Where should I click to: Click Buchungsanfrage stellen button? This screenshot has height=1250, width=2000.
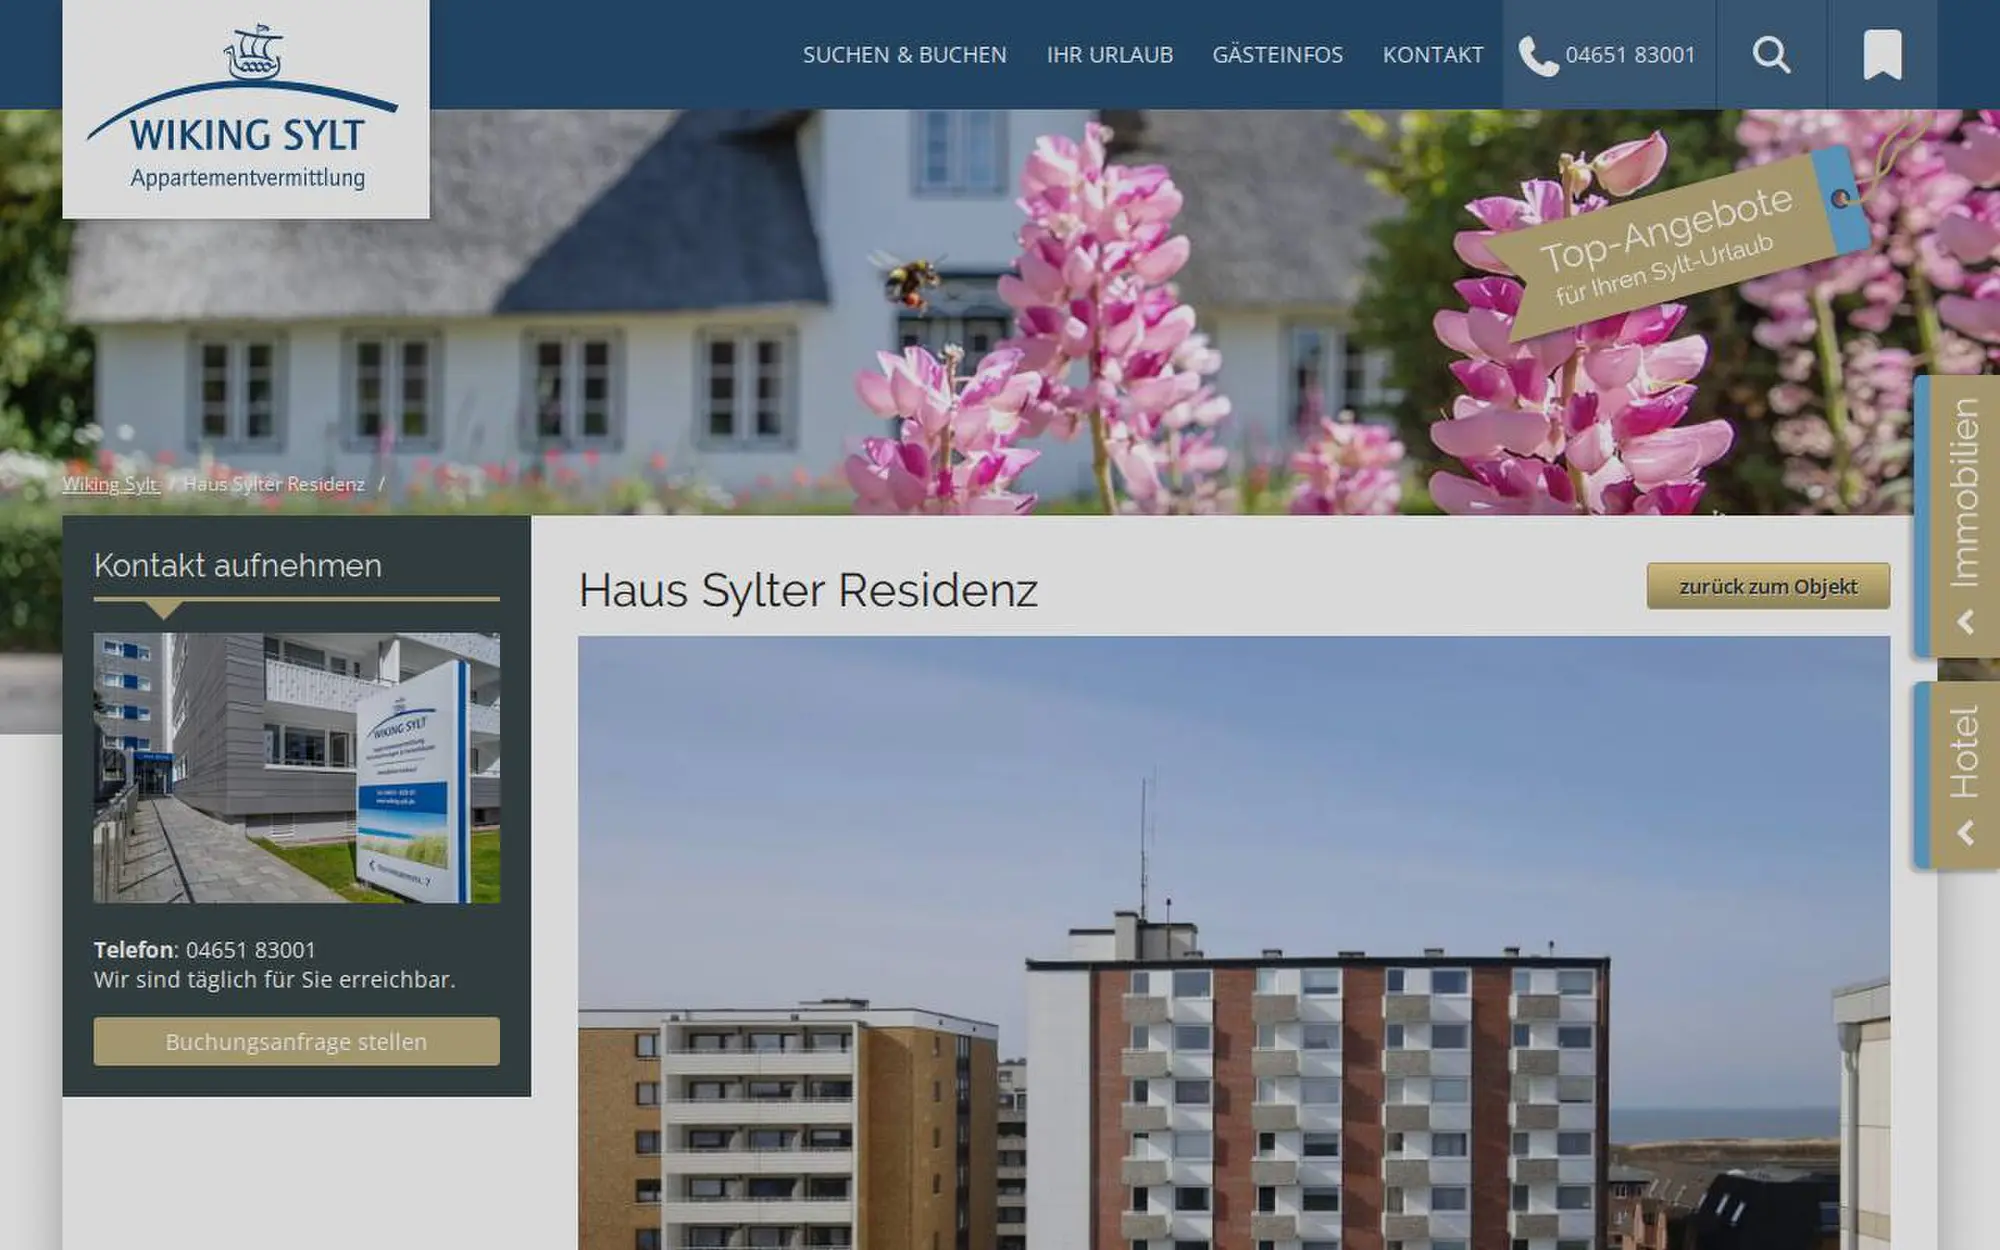tap(296, 1041)
